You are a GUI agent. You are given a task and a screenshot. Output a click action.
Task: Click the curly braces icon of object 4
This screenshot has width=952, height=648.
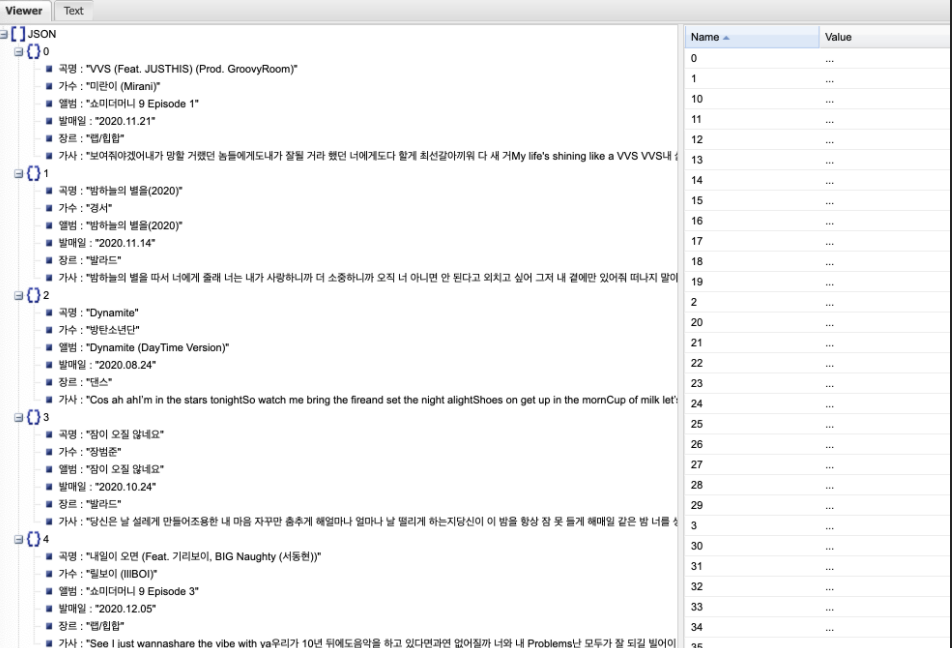(x=33, y=539)
